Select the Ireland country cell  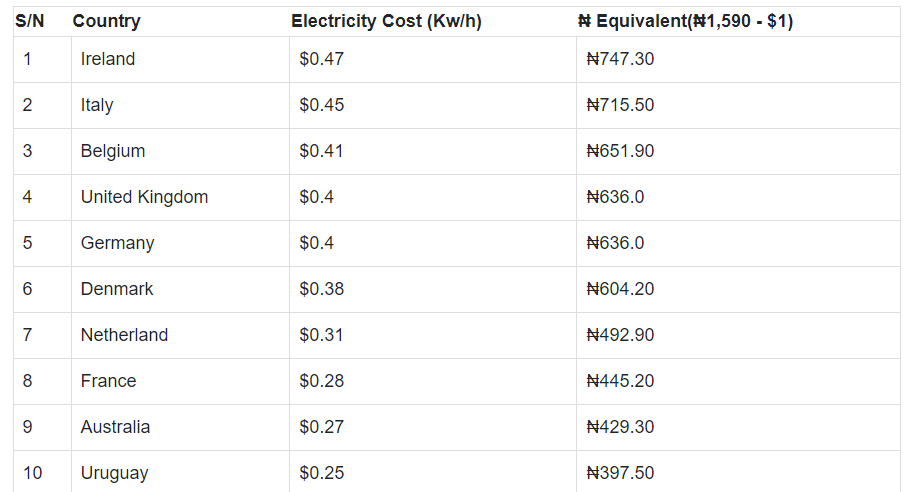108,59
